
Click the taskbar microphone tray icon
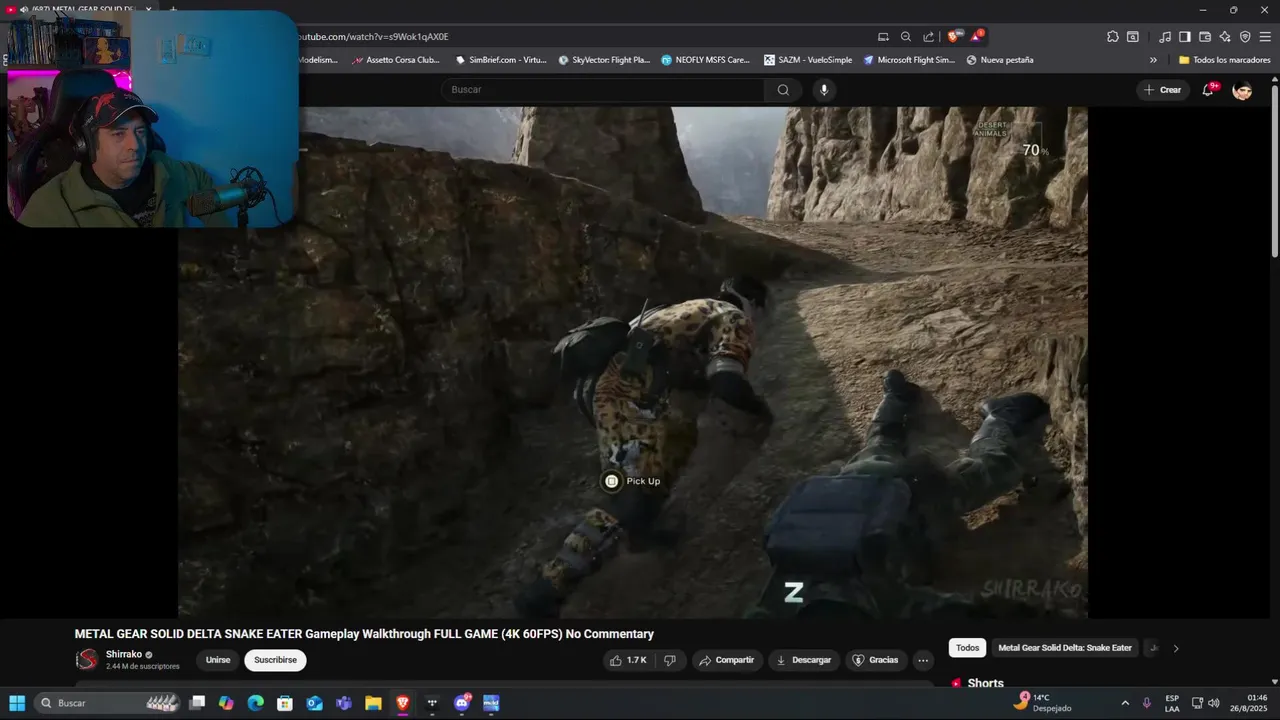1147,703
